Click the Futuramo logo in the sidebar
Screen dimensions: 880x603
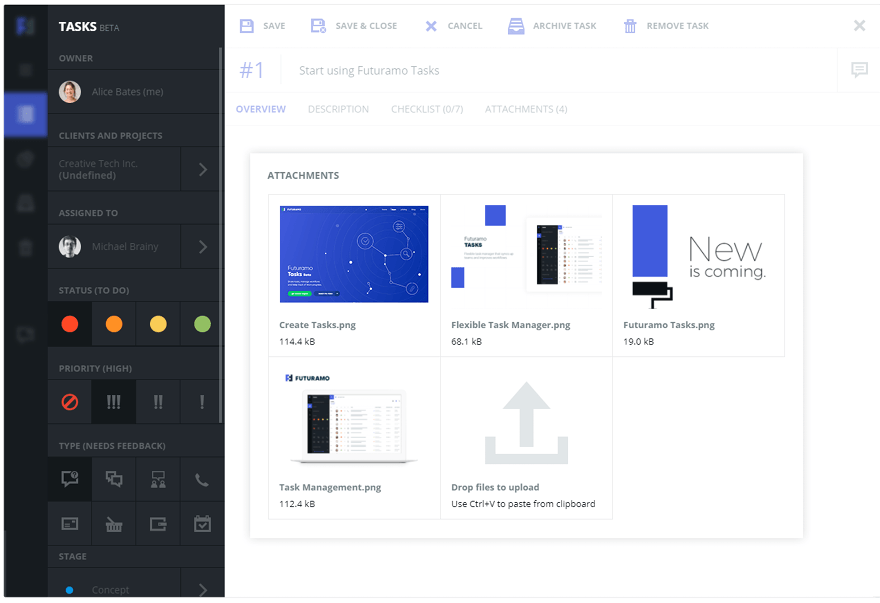[x=25, y=26]
